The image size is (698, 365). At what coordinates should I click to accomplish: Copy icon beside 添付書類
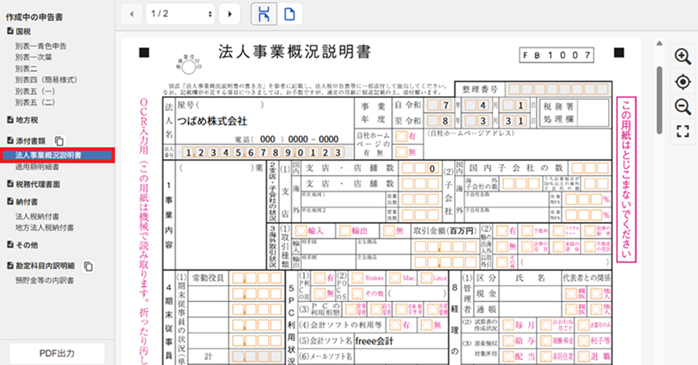point(59,141)
